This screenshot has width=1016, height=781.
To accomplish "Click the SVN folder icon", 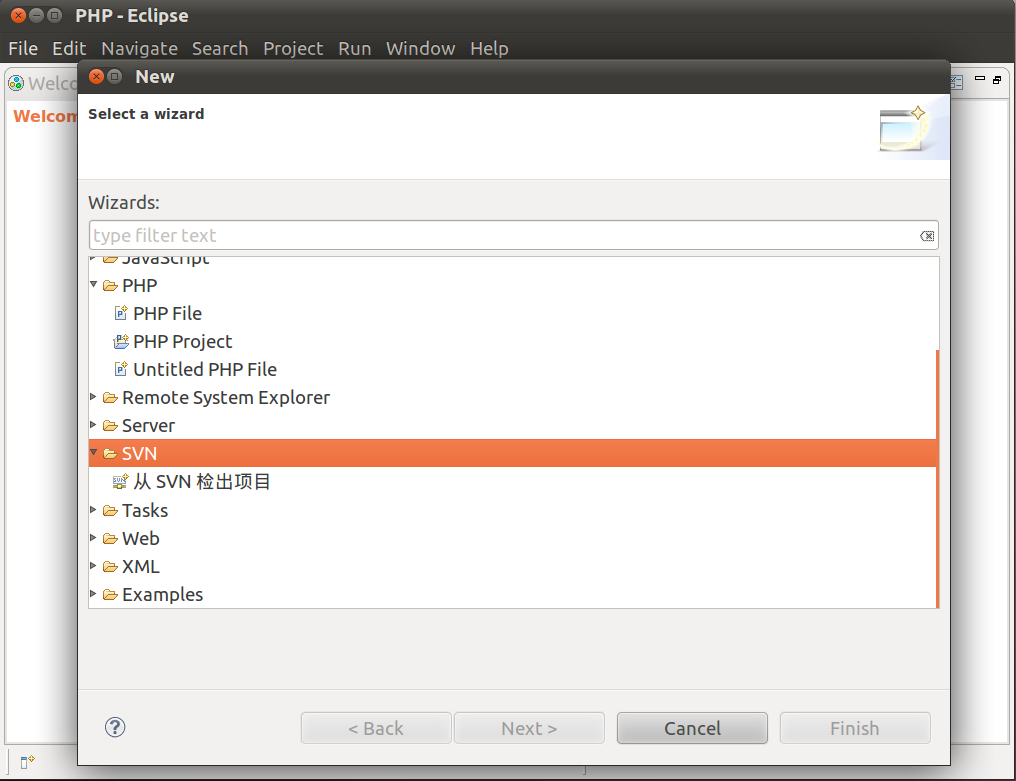I will point(110,454).
